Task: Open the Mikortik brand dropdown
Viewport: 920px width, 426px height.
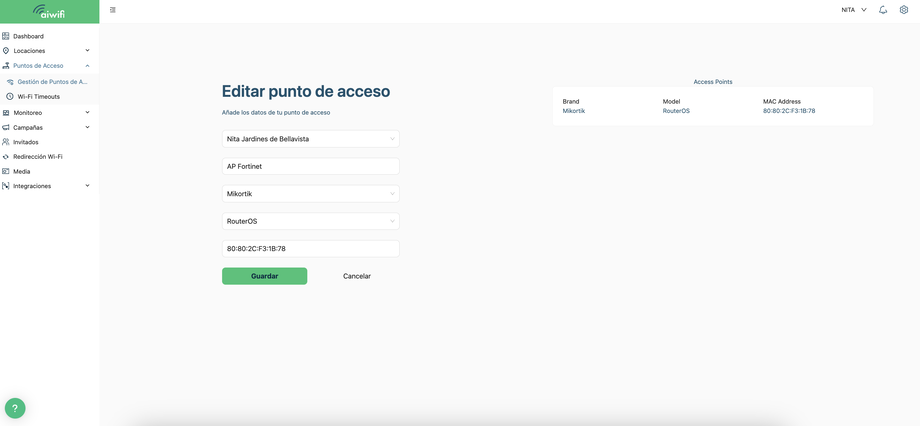Action: point(310,194)
